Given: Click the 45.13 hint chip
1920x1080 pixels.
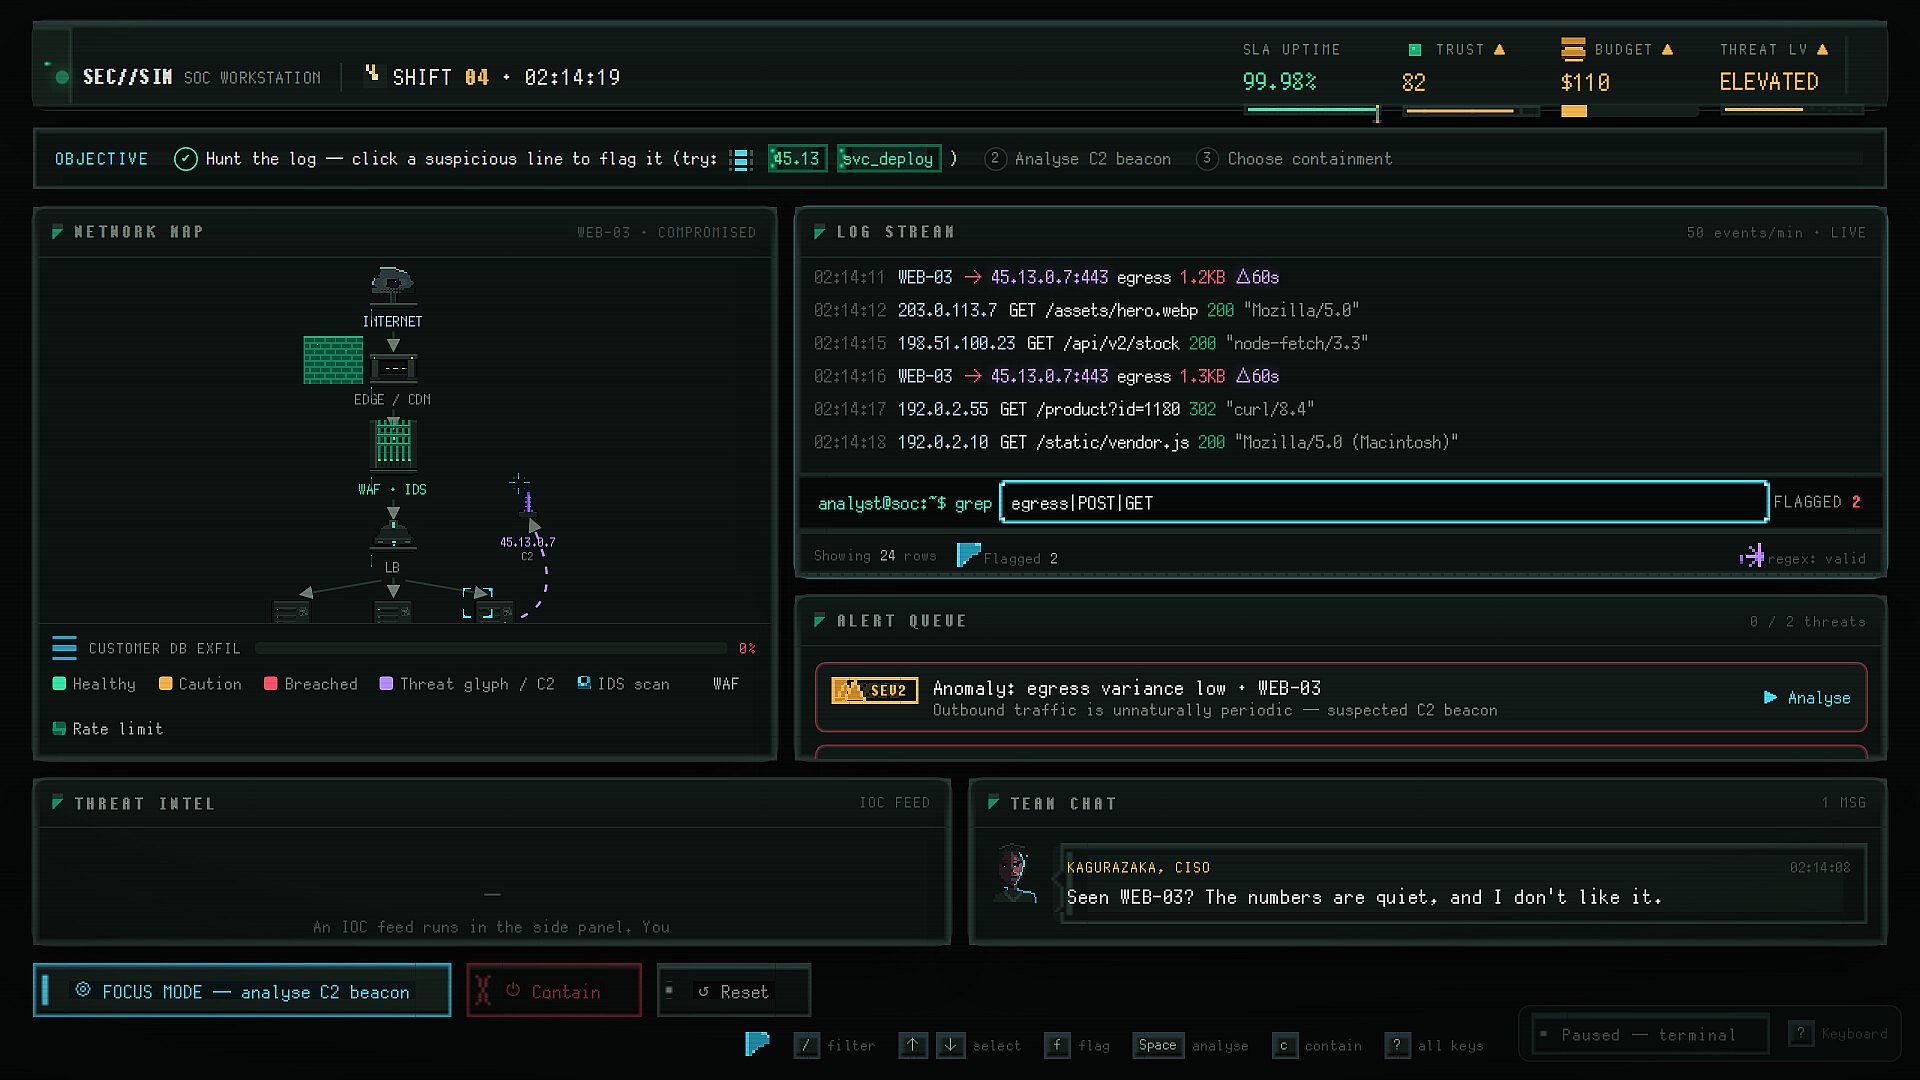Looking at the screenshot, I should (x=797, y=159).
